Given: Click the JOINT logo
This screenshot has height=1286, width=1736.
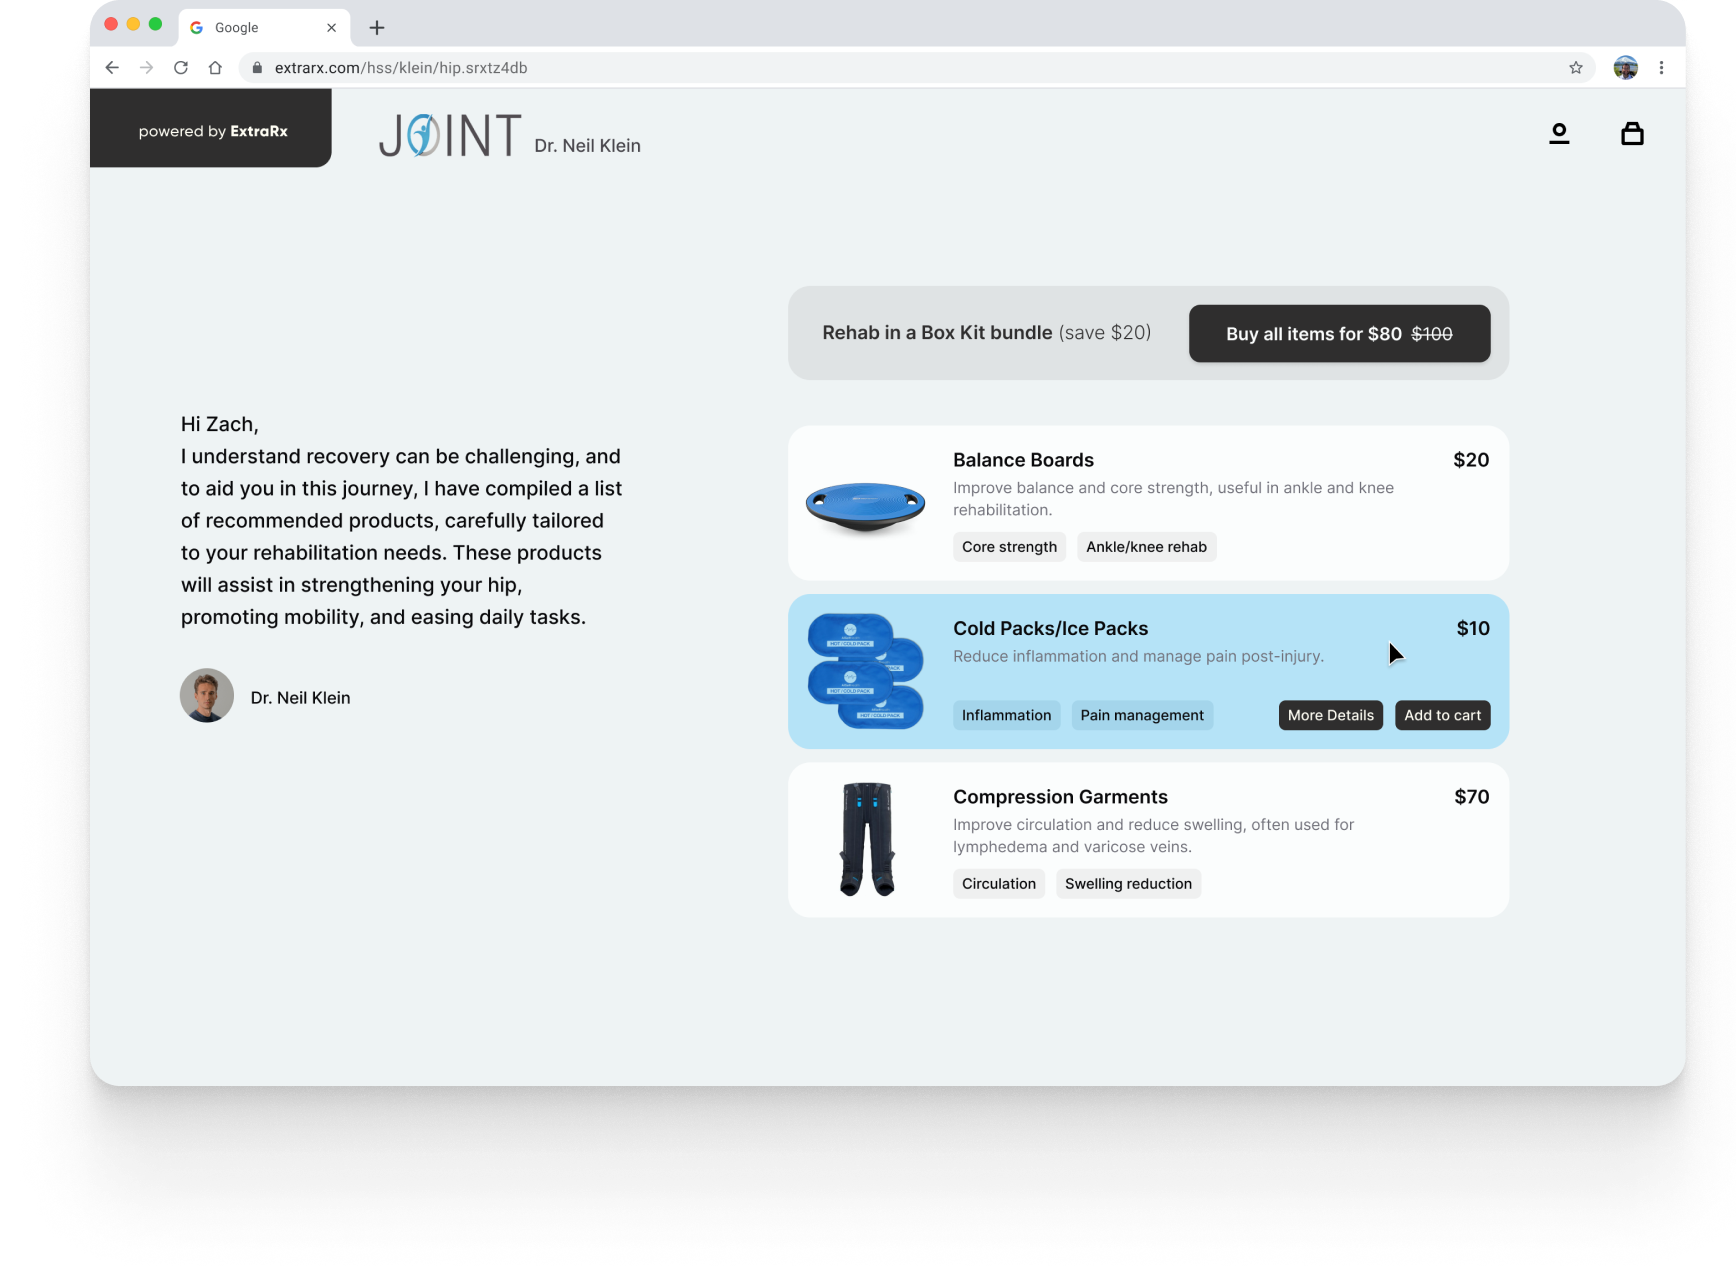Looking at the screenshot, I should click(x=450, y=136).
